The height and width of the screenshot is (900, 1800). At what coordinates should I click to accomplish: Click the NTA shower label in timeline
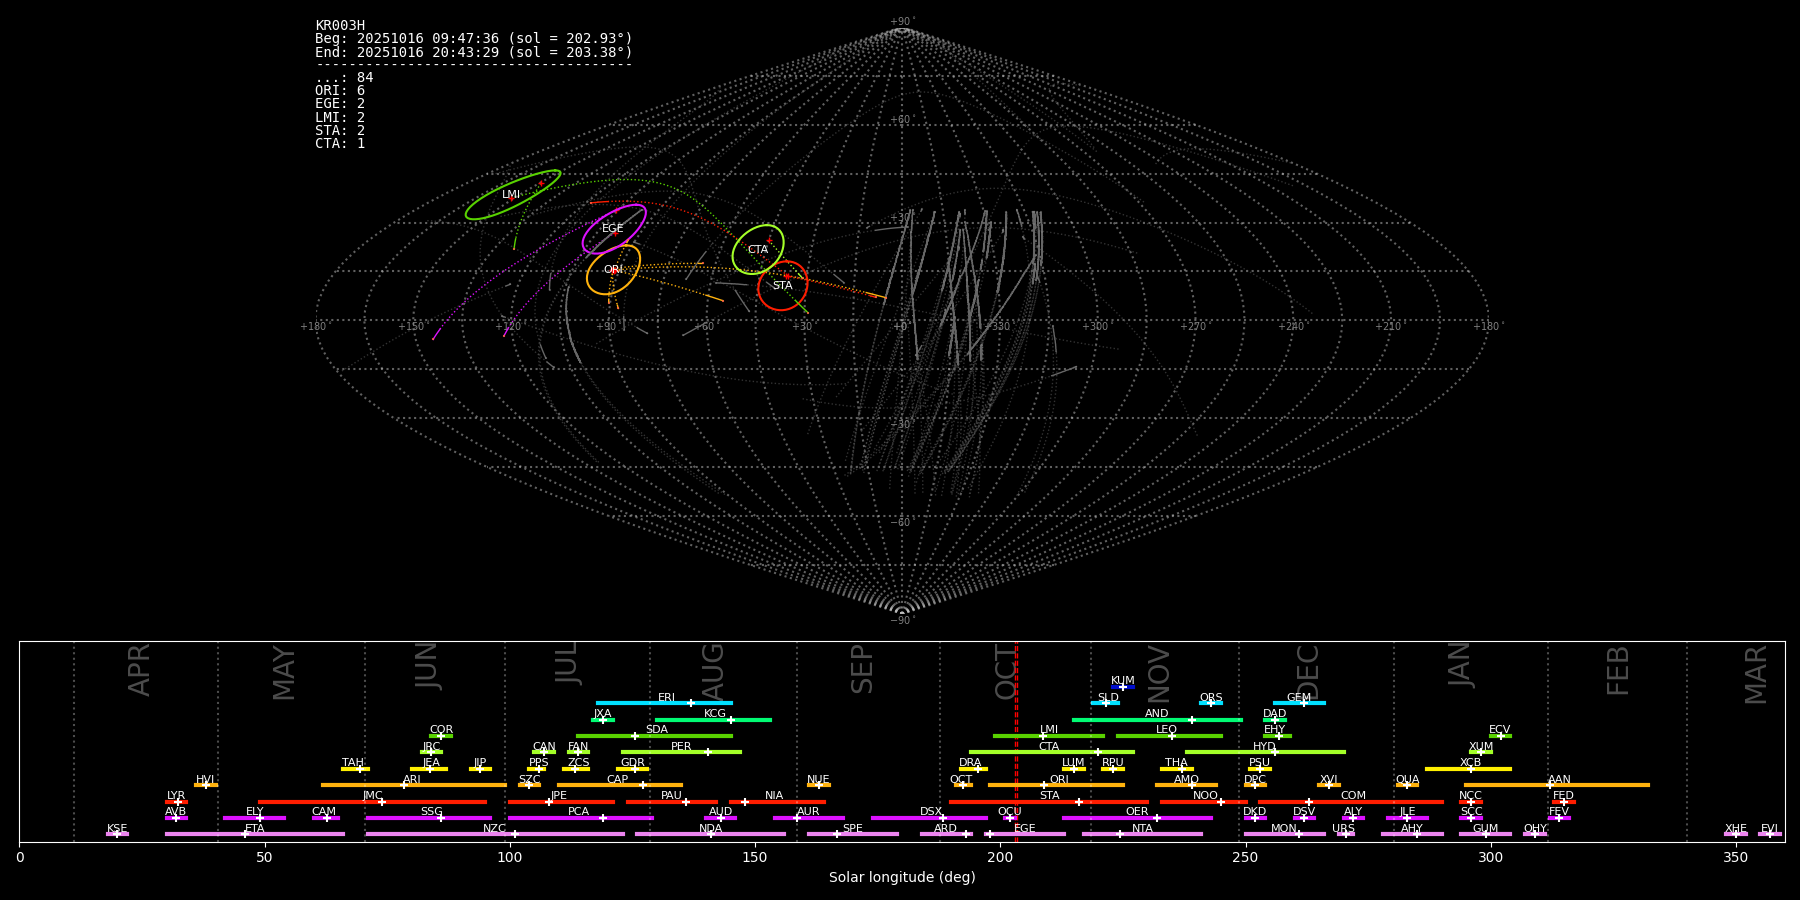[1142, 829]
